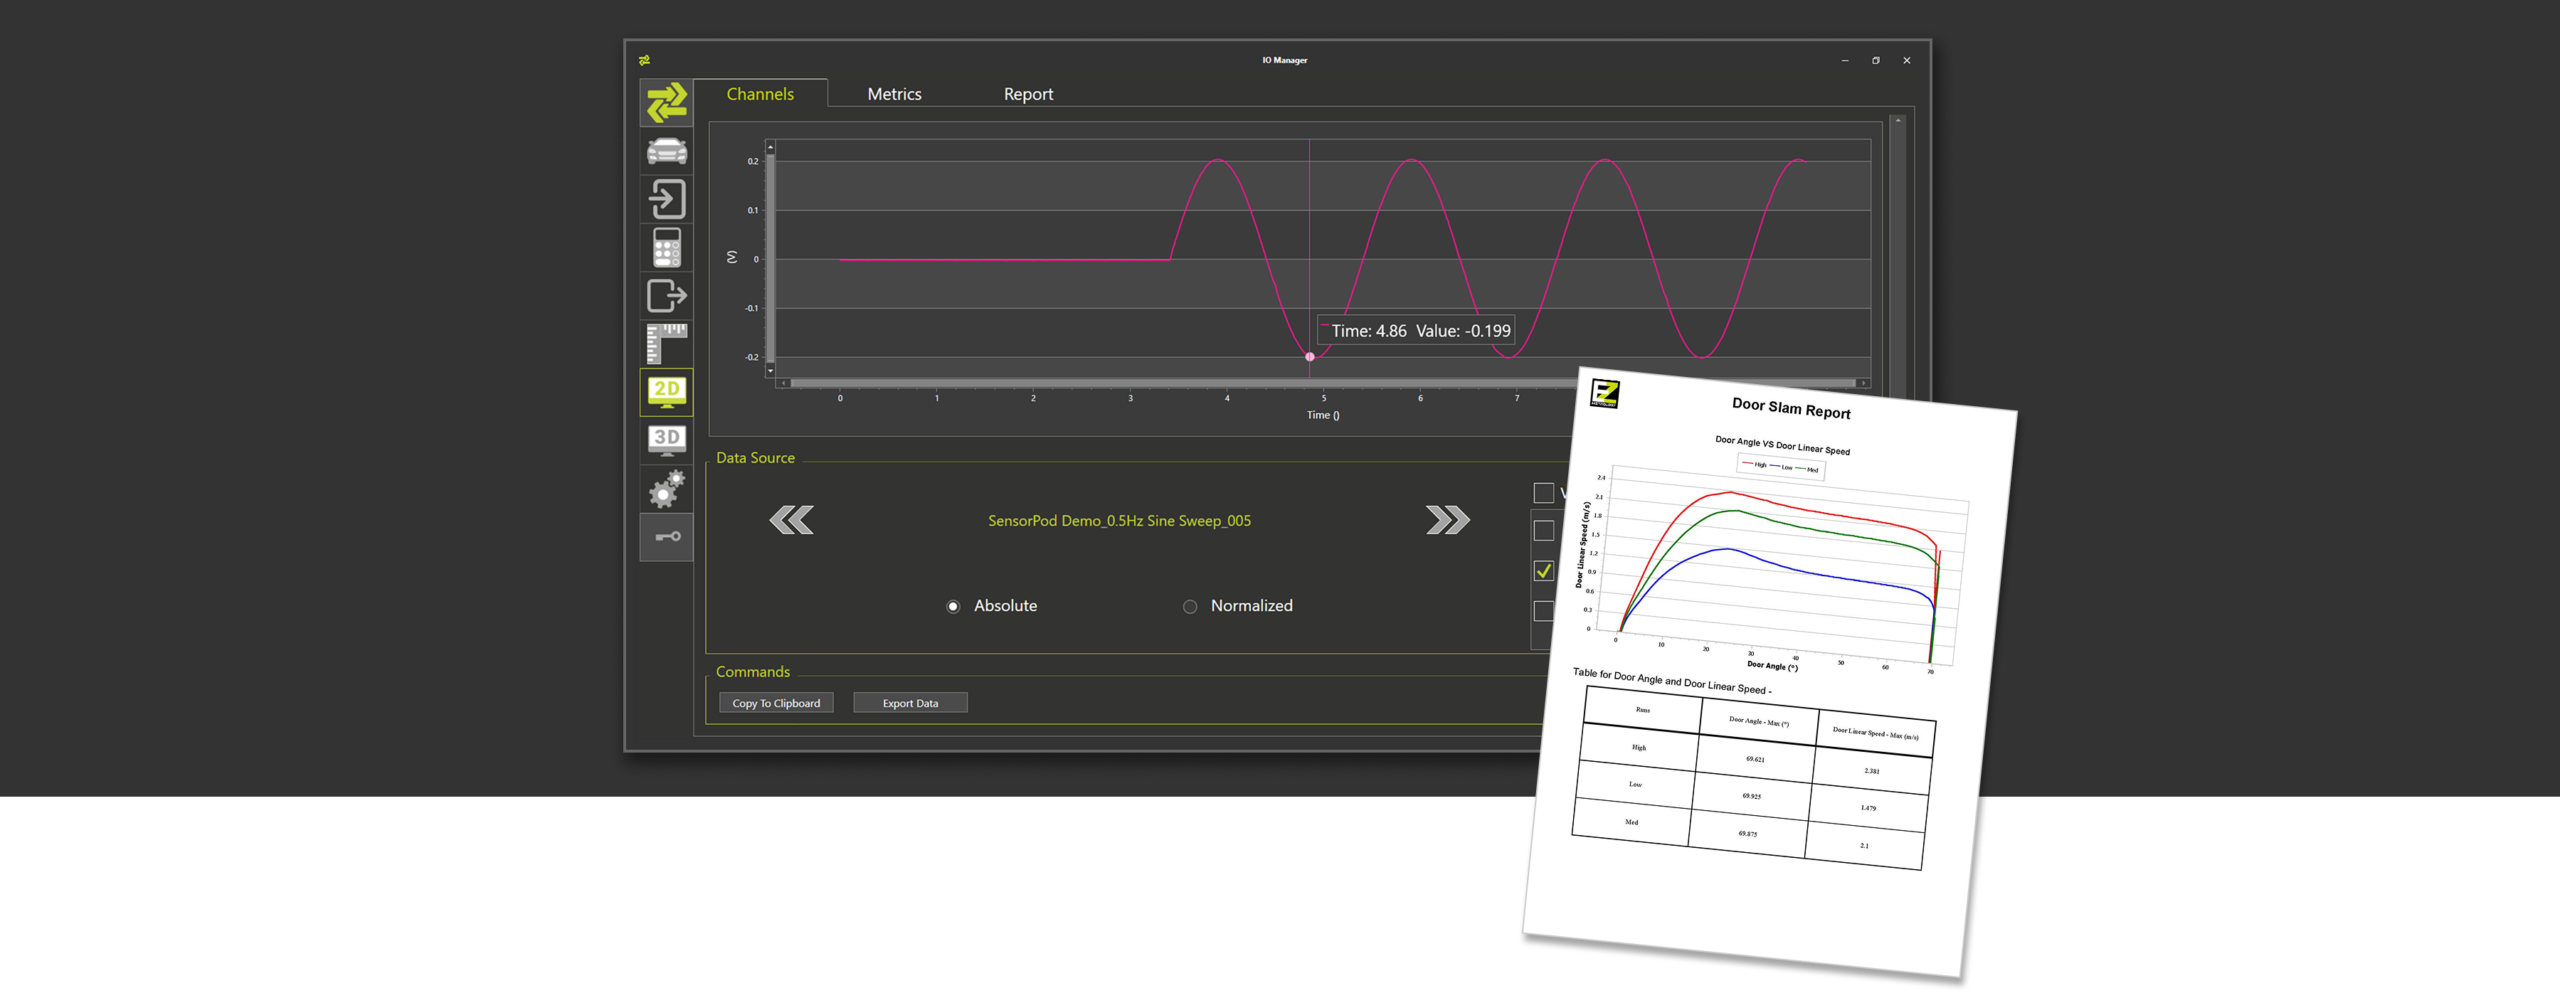Open the Report tab
The height and width of the screenshot is (993, 2560).
[1028, 94]
